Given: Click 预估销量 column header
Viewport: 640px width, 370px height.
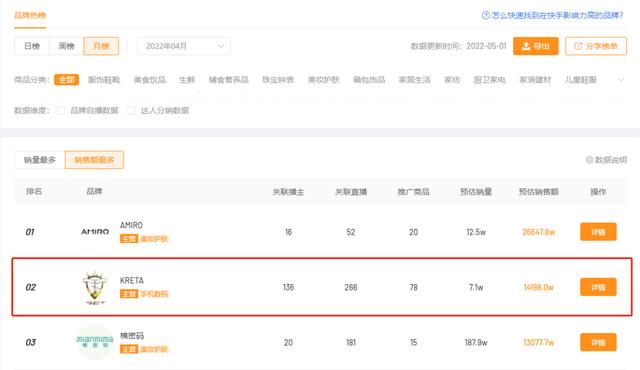Looking at the screenshot, I should pos(476,192).
